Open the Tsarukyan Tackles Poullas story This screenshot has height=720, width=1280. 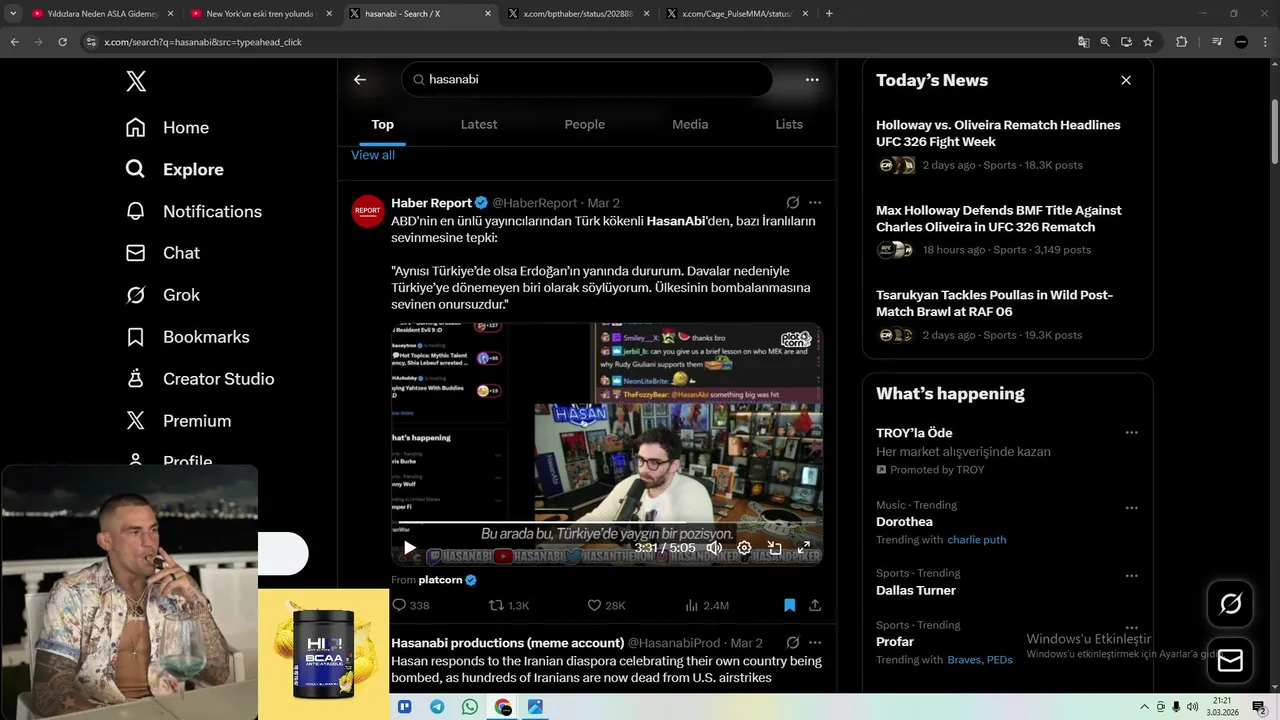coord(994,304)
